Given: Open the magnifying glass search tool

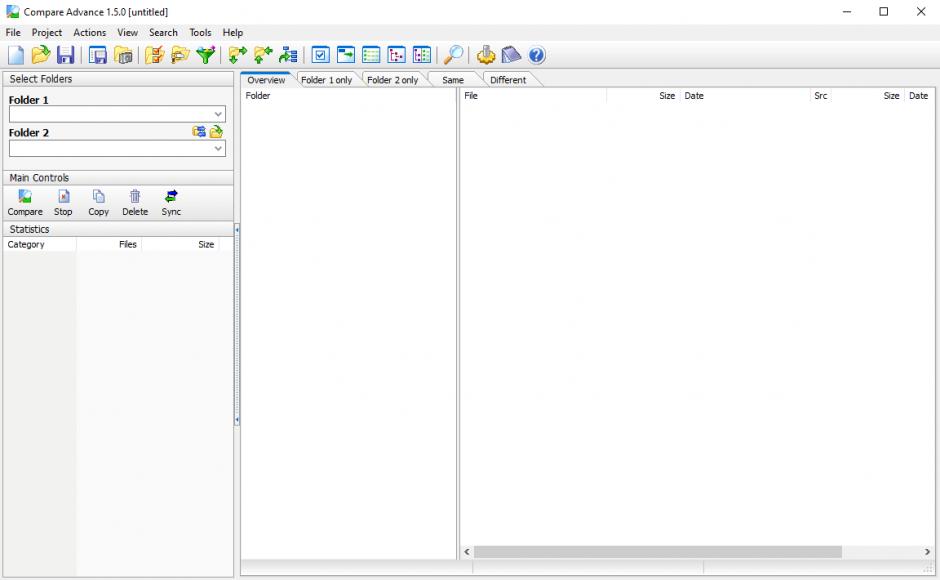Looking at the screenshot, I should pos(453,55).
